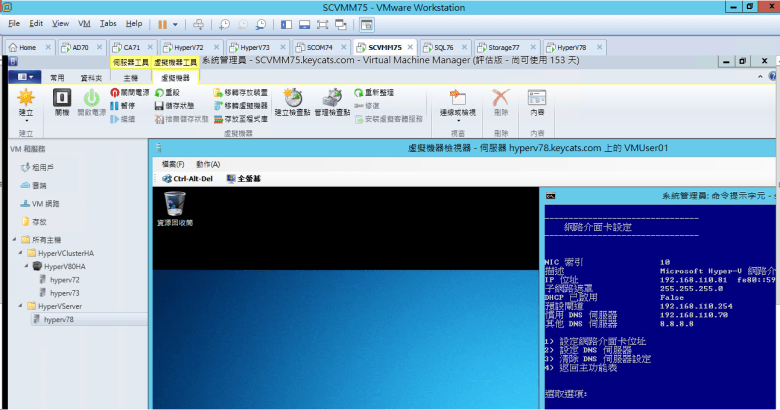Open the 檔案(F) viewer menu
Viewport: 780px width, 410px height.
pos(173,163)
